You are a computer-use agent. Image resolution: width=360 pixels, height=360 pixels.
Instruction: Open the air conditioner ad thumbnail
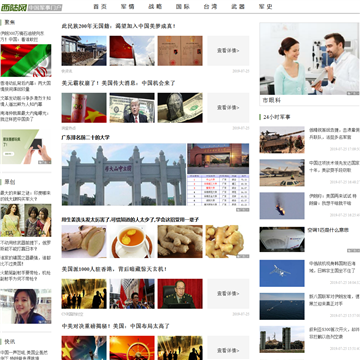pyautogui.click(x=282, y=239)
